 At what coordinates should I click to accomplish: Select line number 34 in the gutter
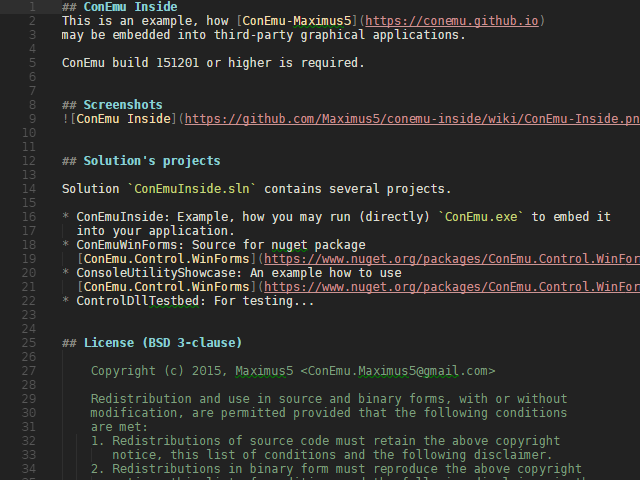pyautogui.click(x=29, y=469)
